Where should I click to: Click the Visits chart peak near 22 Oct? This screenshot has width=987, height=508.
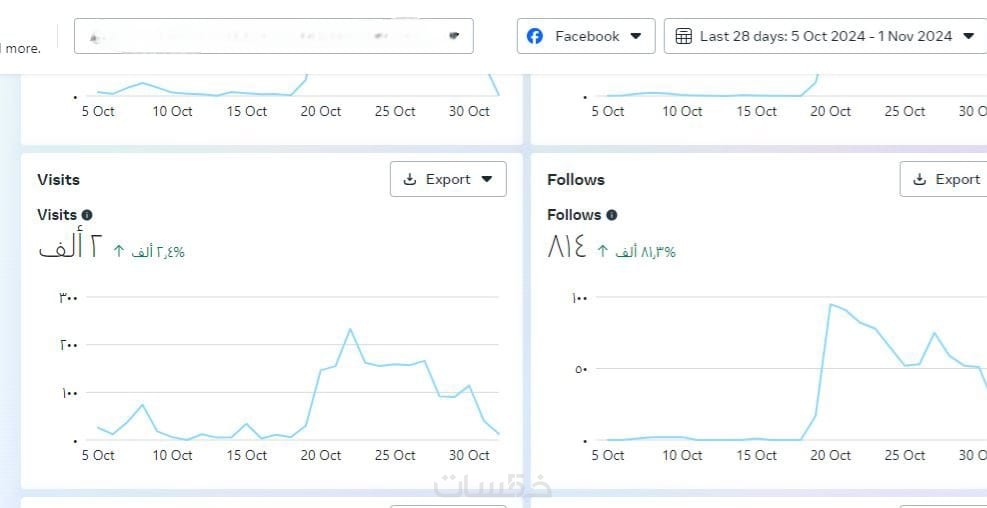coord(350,329)
